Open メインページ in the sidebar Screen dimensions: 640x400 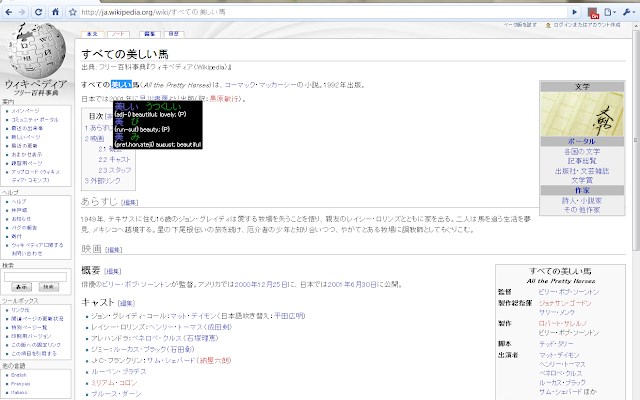pyautogui.click(x=25, y=111)
